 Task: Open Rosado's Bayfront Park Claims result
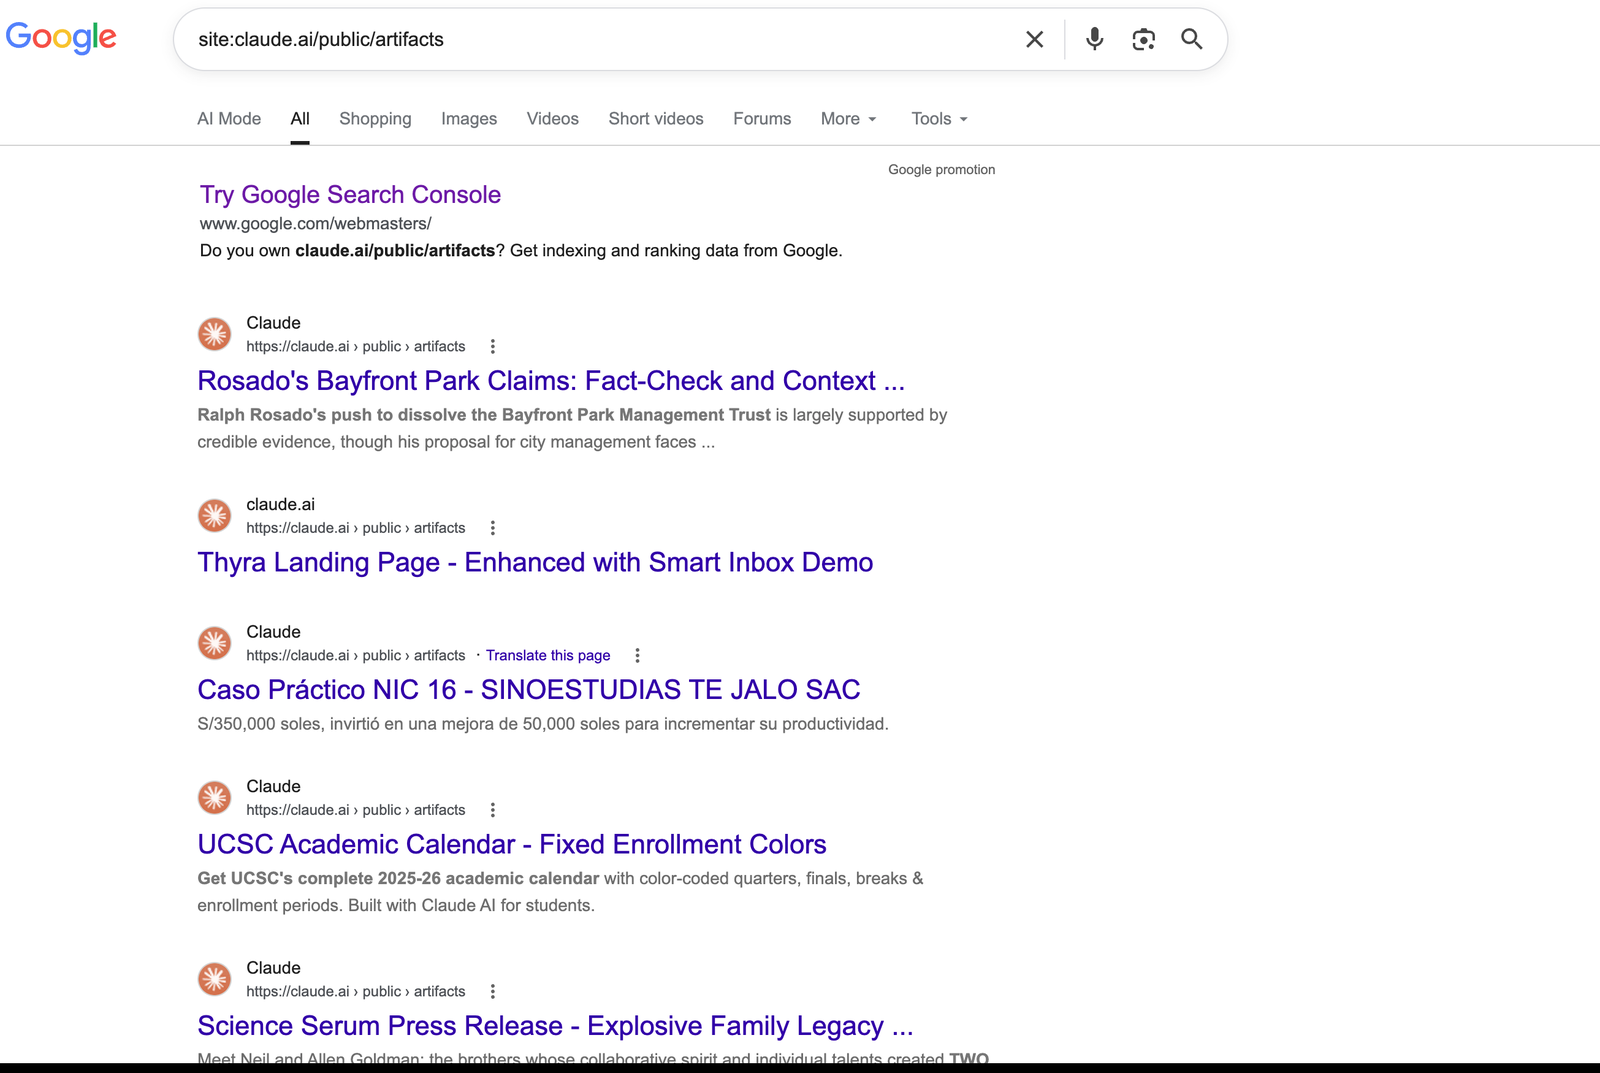click(x=551, y=381)
